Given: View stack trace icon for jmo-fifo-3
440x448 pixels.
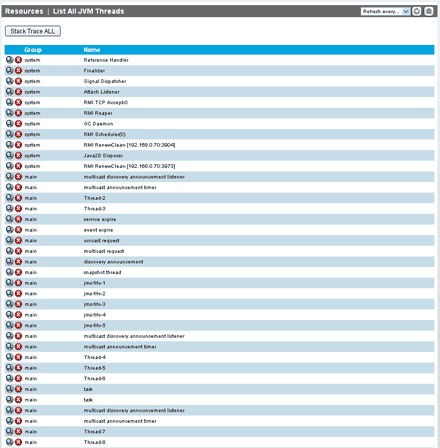Looking at the screenshot, I should (x=10, y=304).
